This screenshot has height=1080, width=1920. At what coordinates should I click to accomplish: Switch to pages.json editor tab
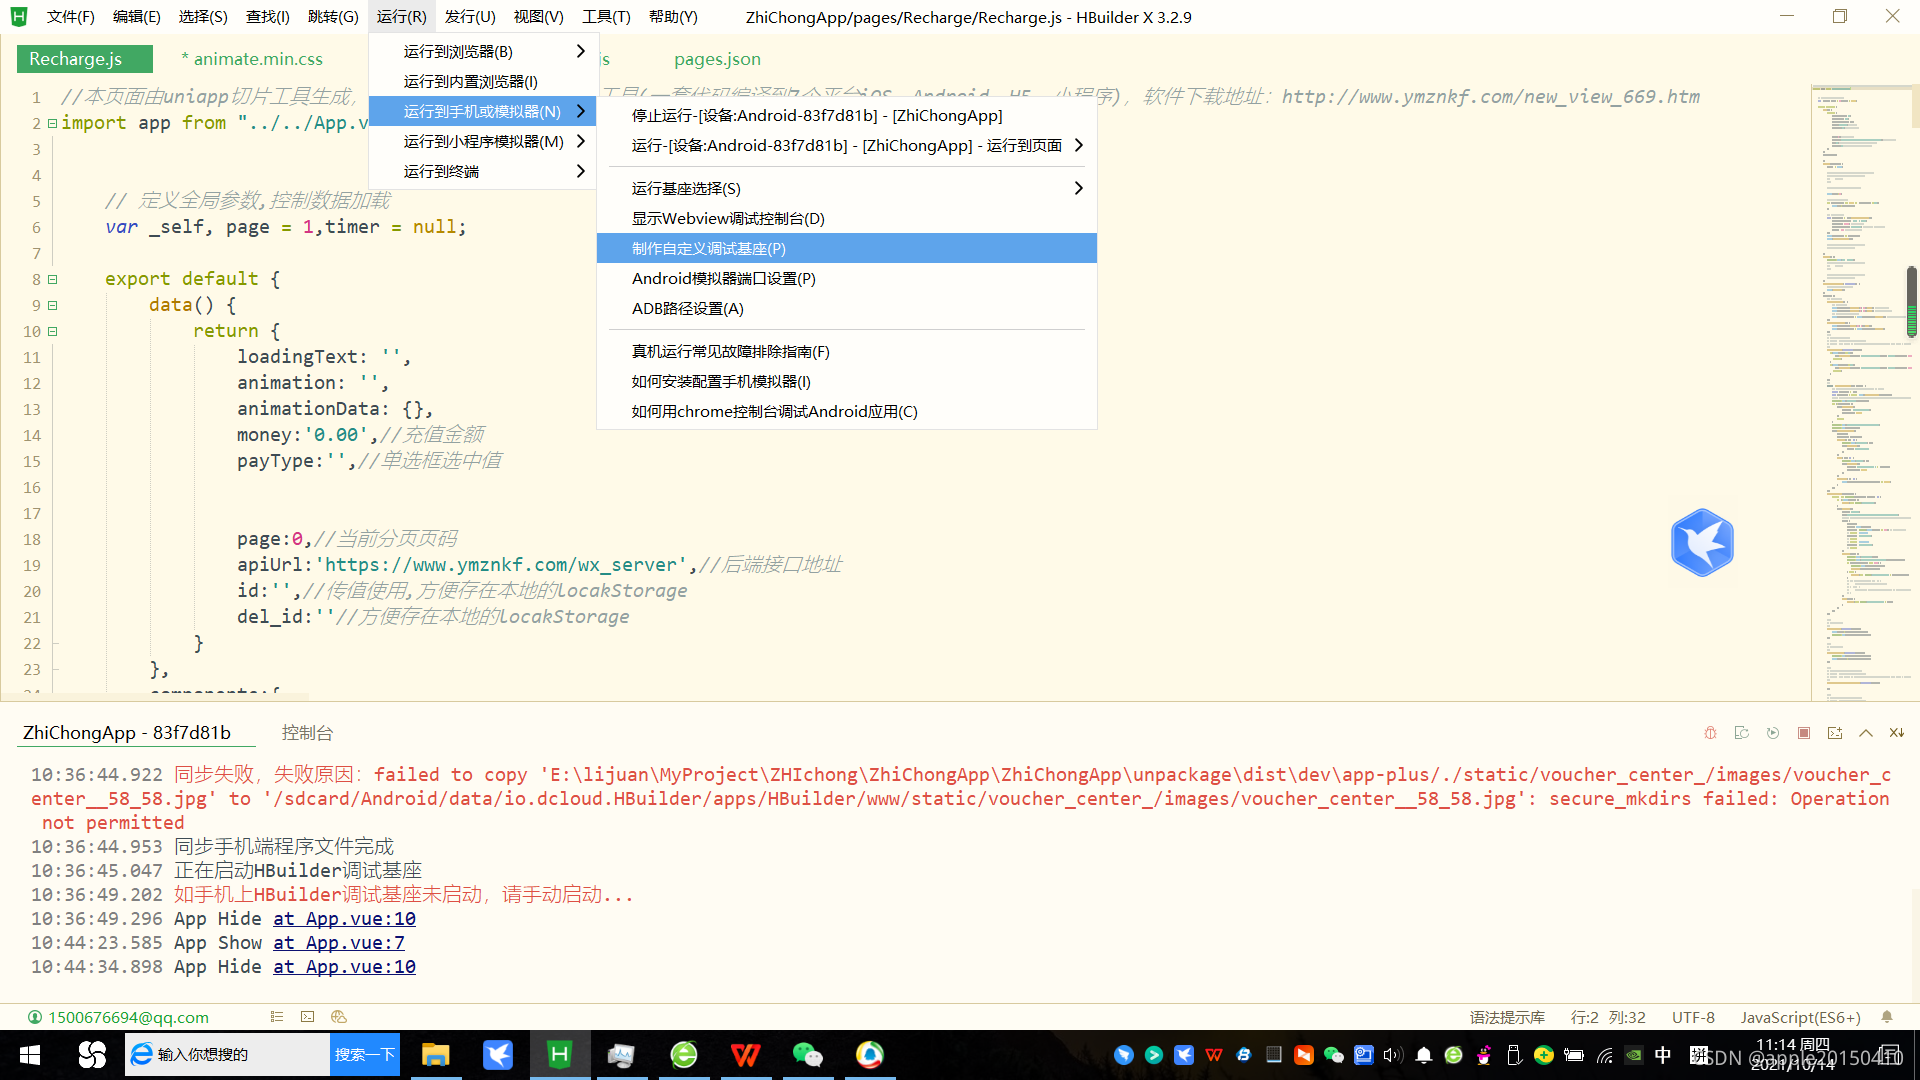(717, 59)
